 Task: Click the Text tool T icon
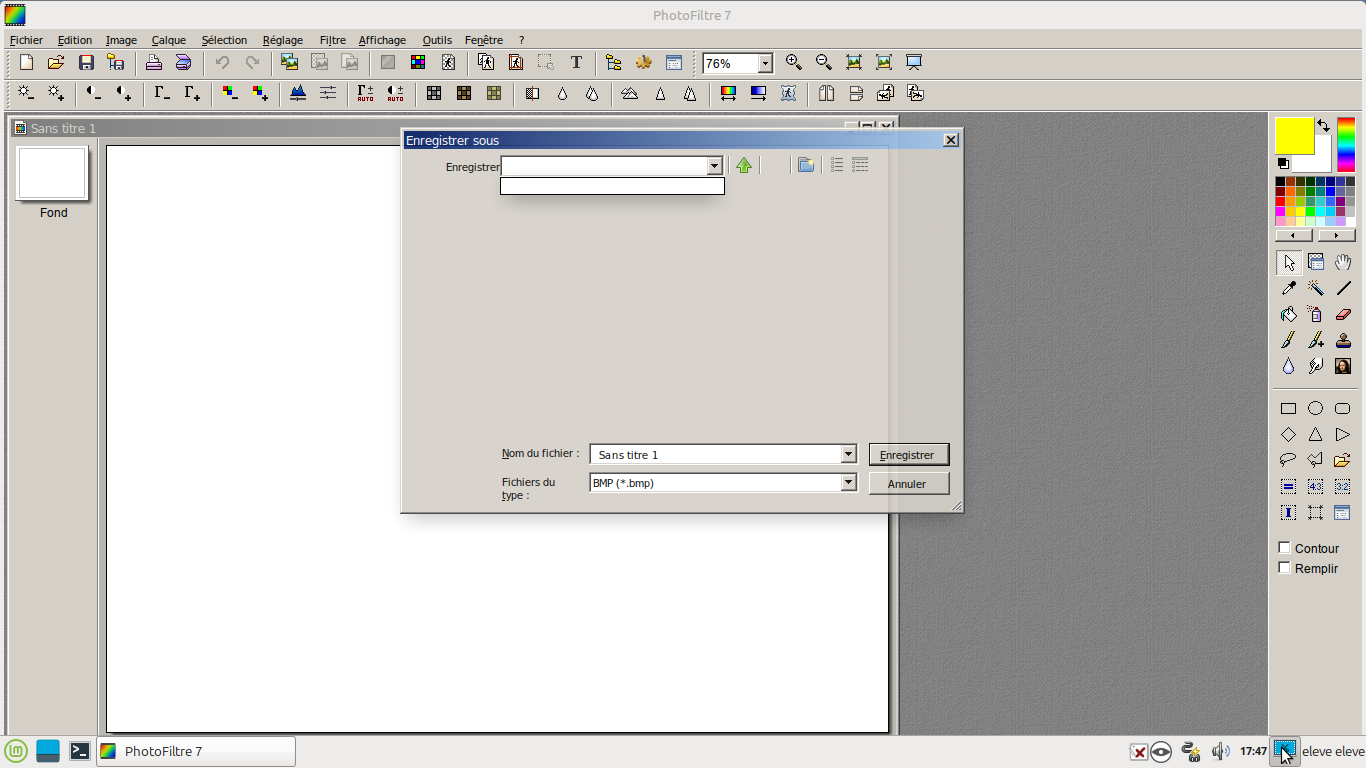pyautogui.click(x=576, y=62)
